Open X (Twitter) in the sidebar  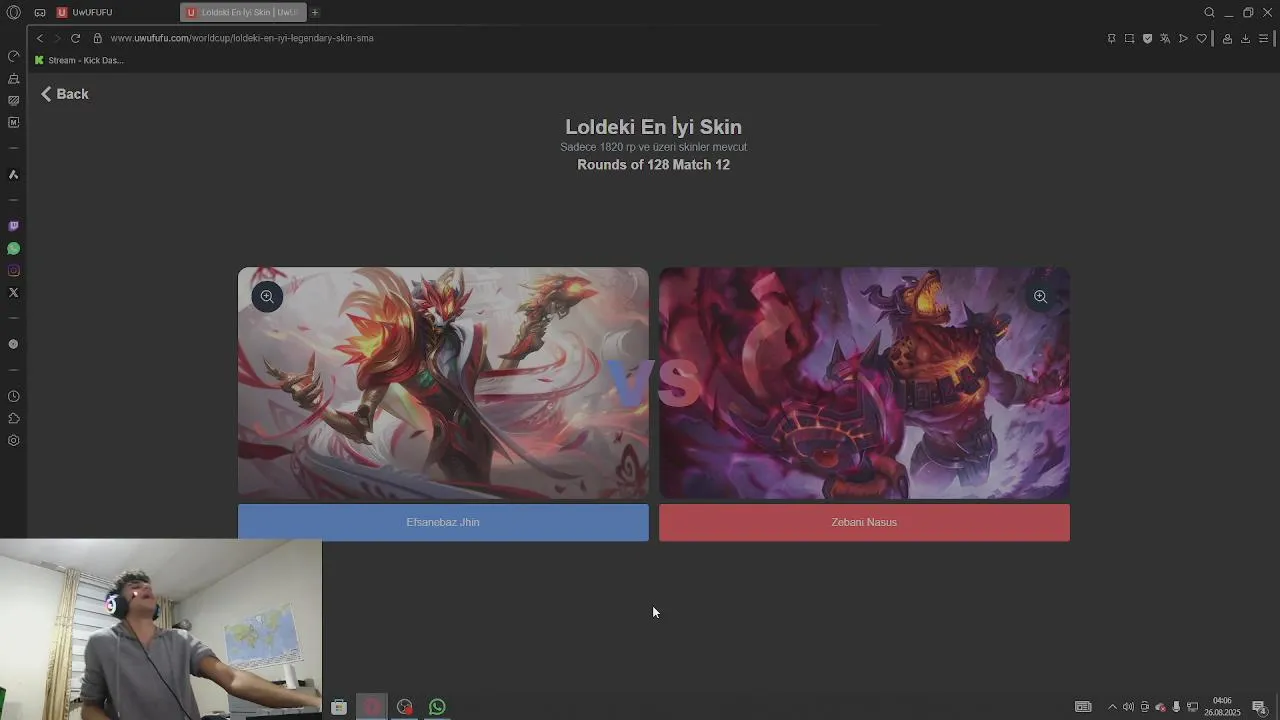point(13,292)
